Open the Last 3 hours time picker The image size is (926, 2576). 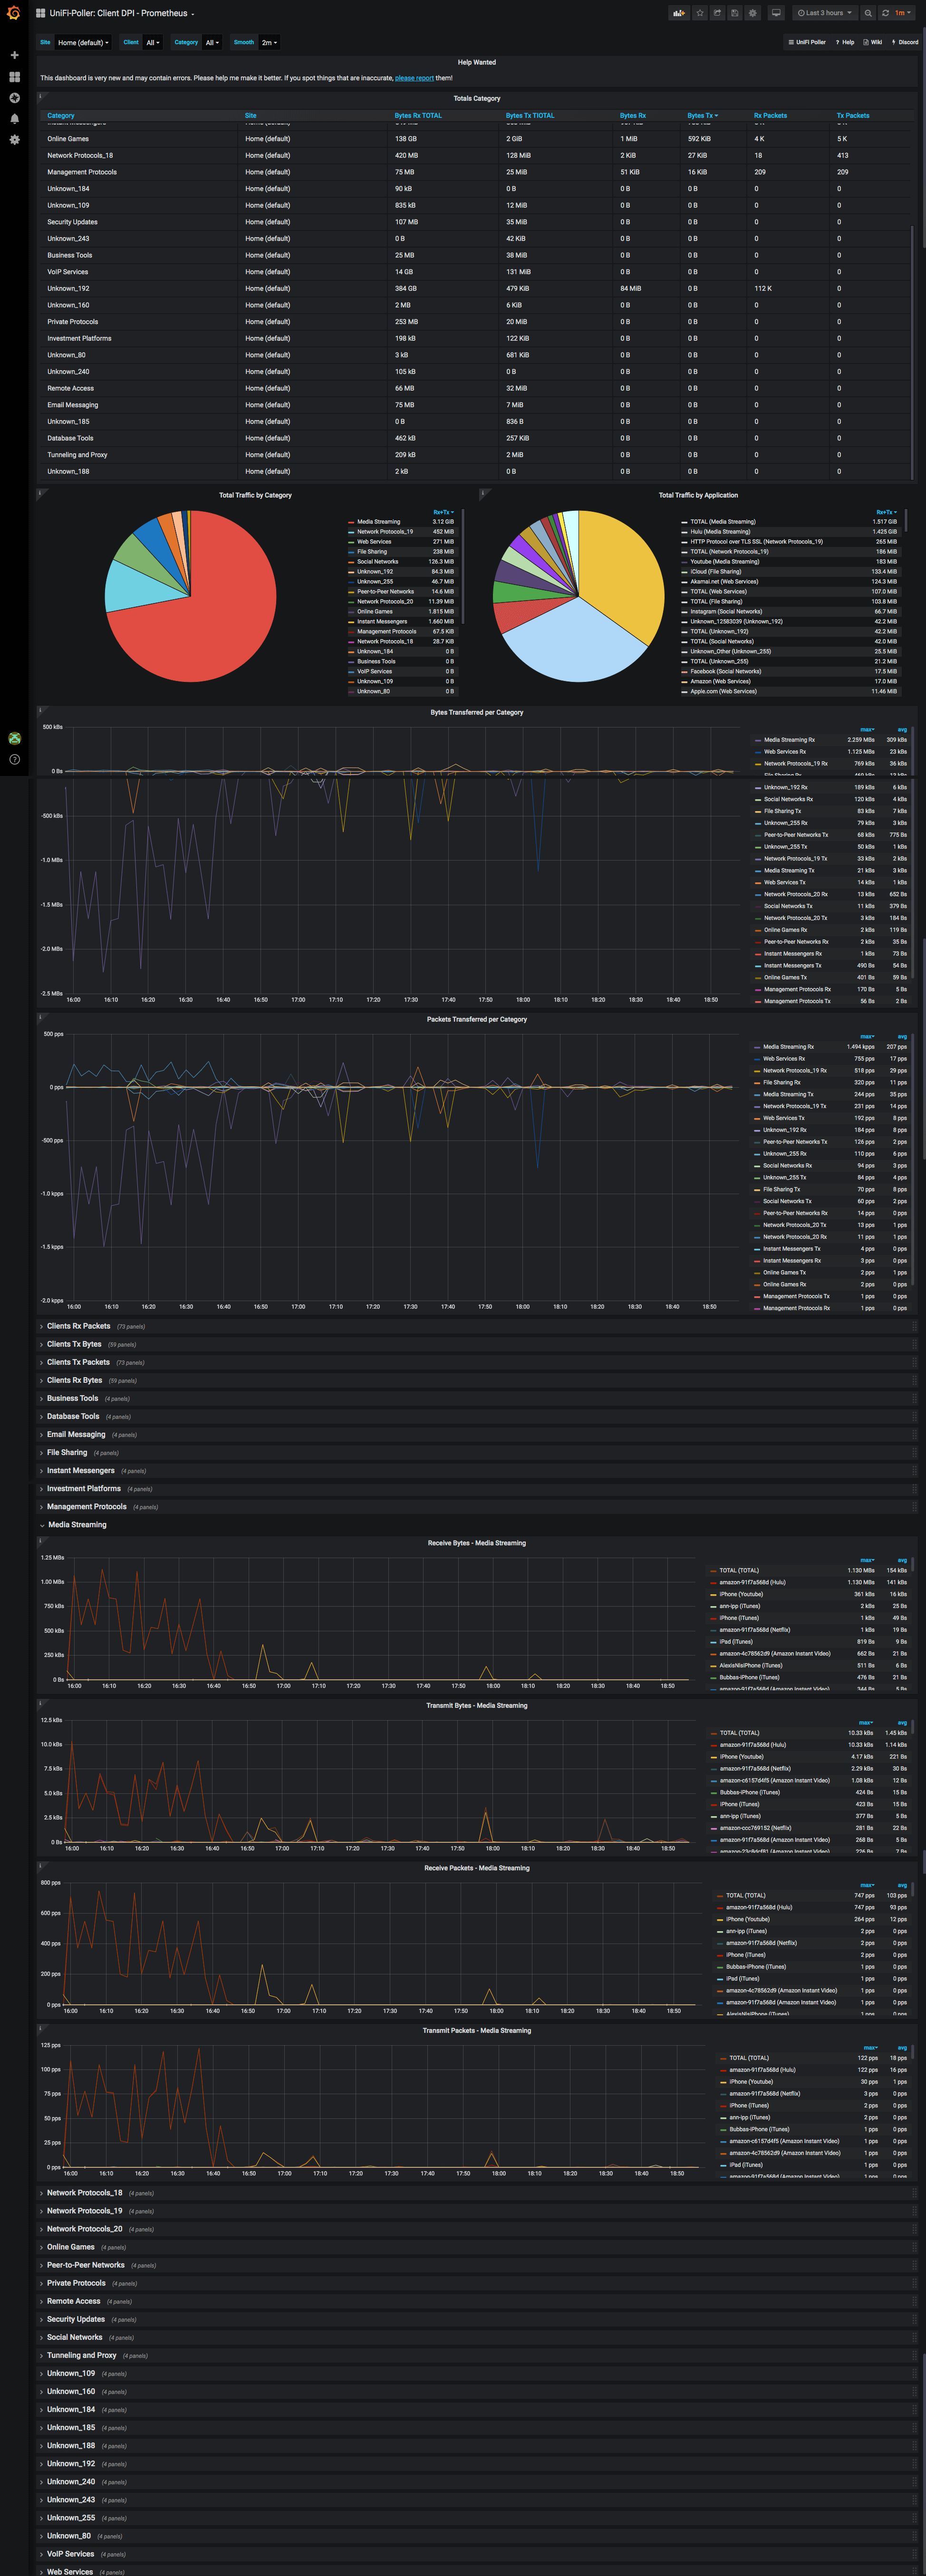(x=825, y=13)
